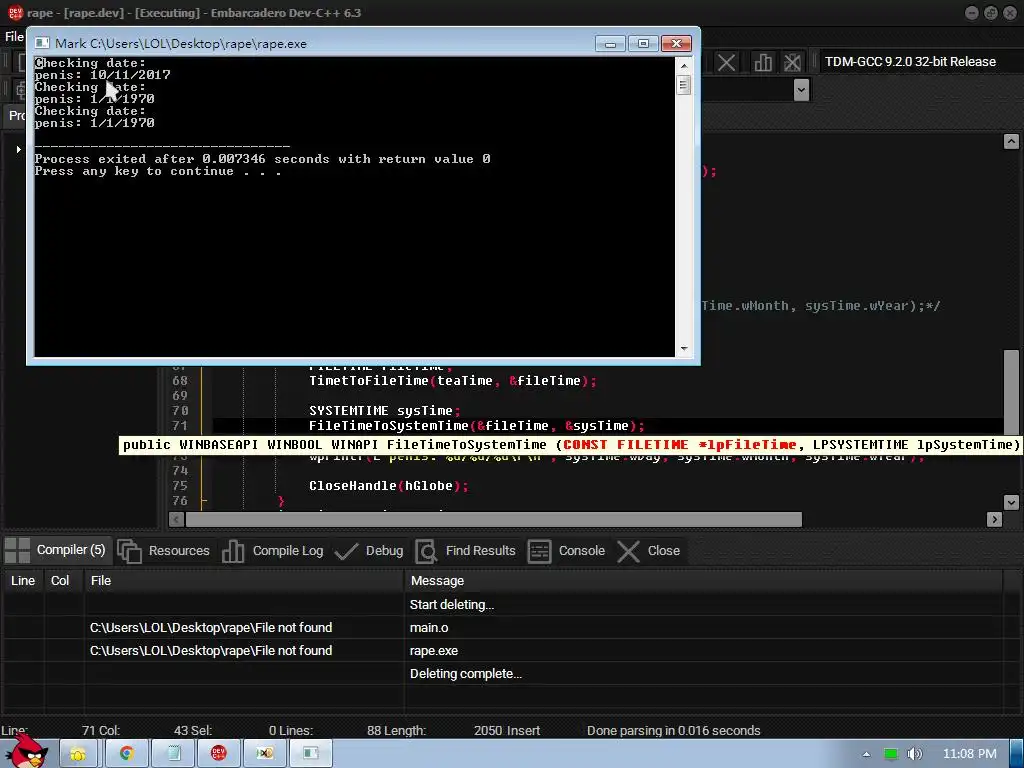
Task: Select the 'Start deleting...' message row
Action: coord(502,605)
